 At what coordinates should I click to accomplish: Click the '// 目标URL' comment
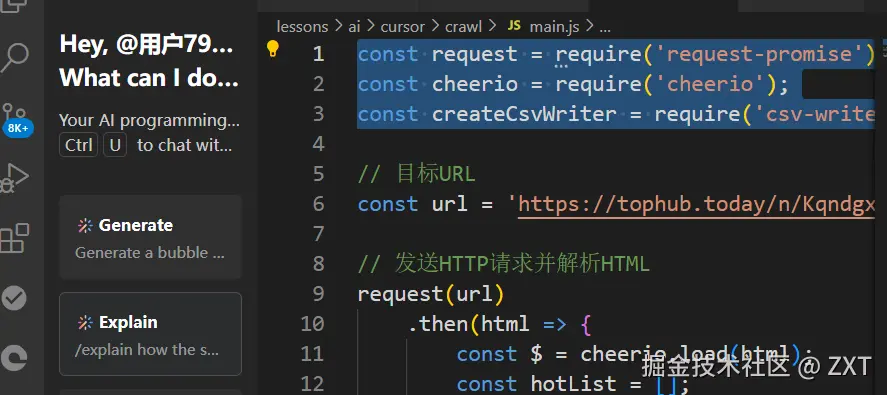tap(416, 174)
